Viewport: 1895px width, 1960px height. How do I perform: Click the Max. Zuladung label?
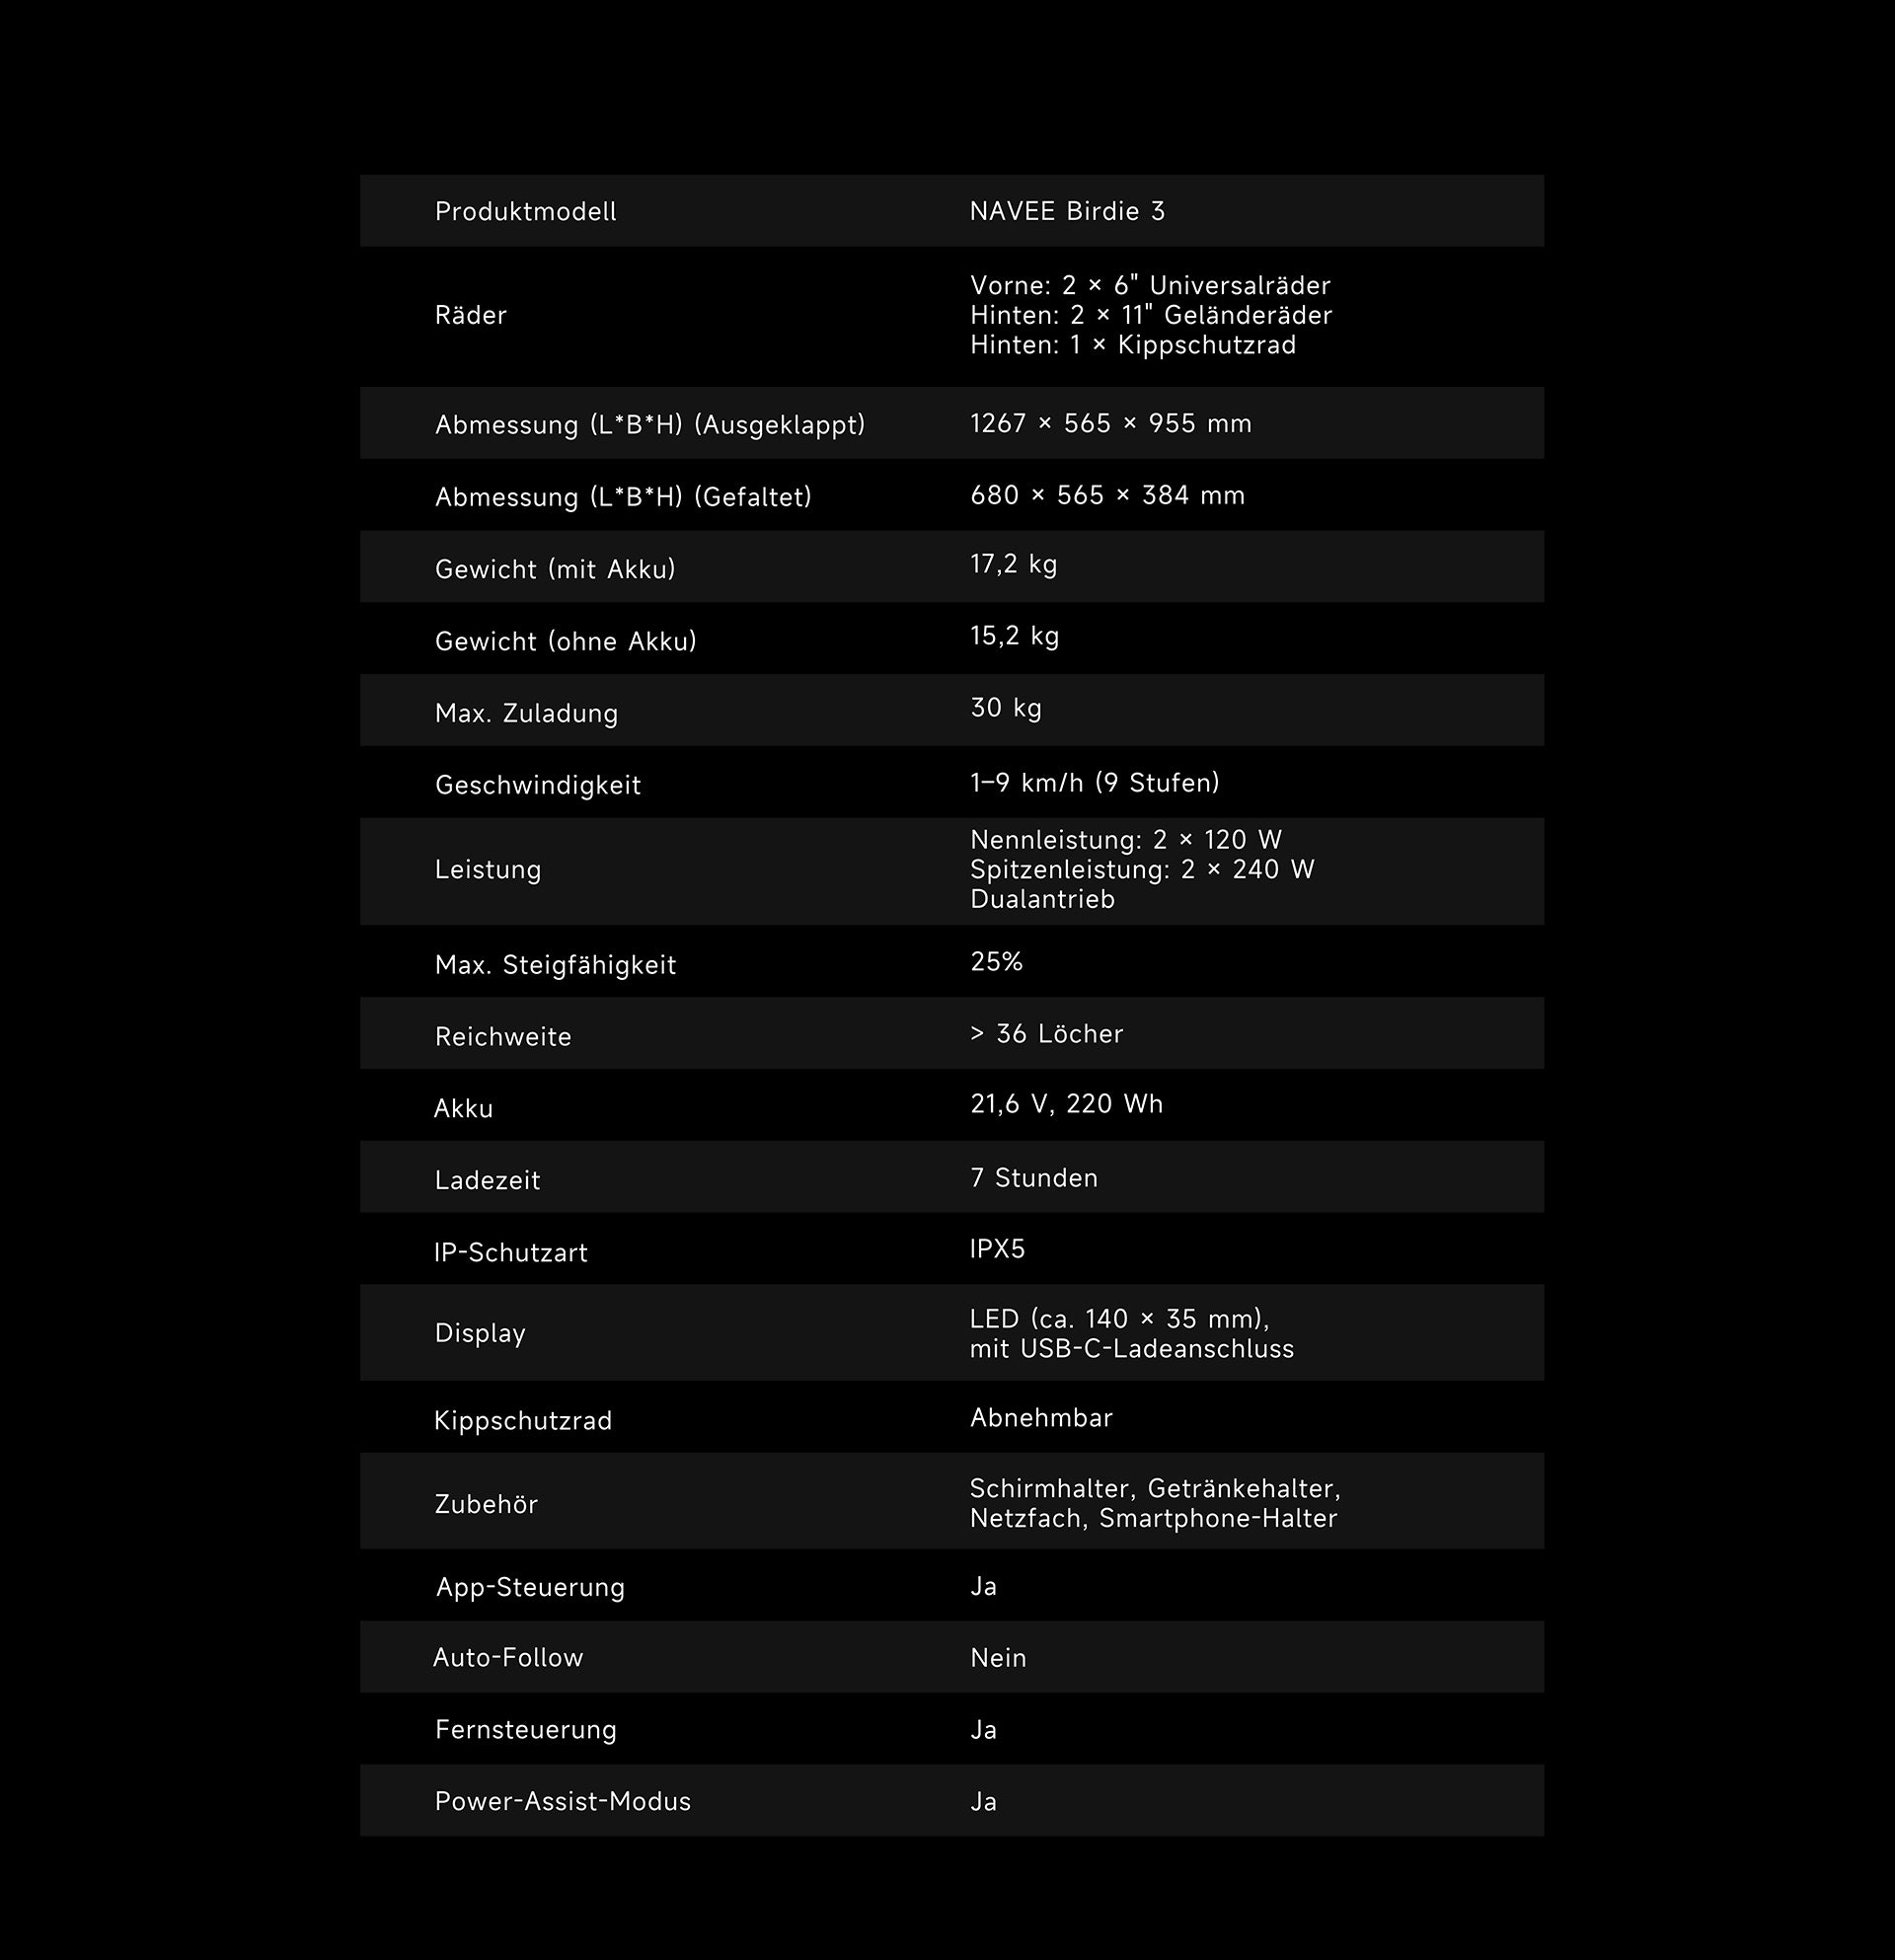tap(526, 713)
